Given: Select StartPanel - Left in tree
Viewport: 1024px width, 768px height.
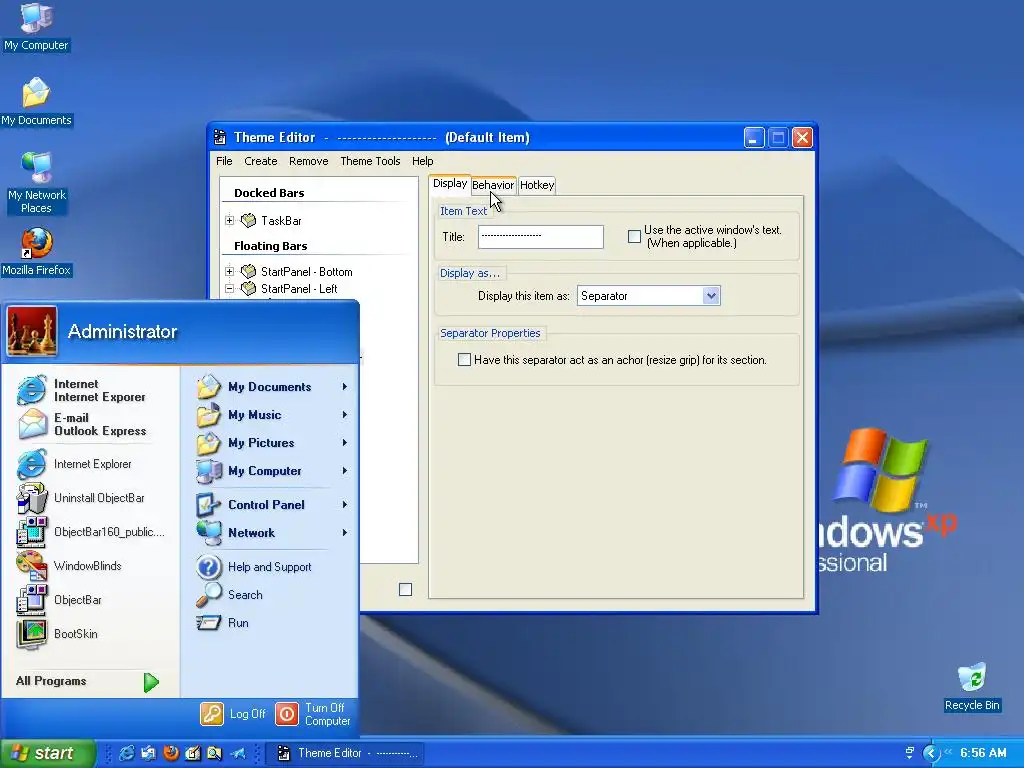Looking at the screenshot, I should pos(299,289).
